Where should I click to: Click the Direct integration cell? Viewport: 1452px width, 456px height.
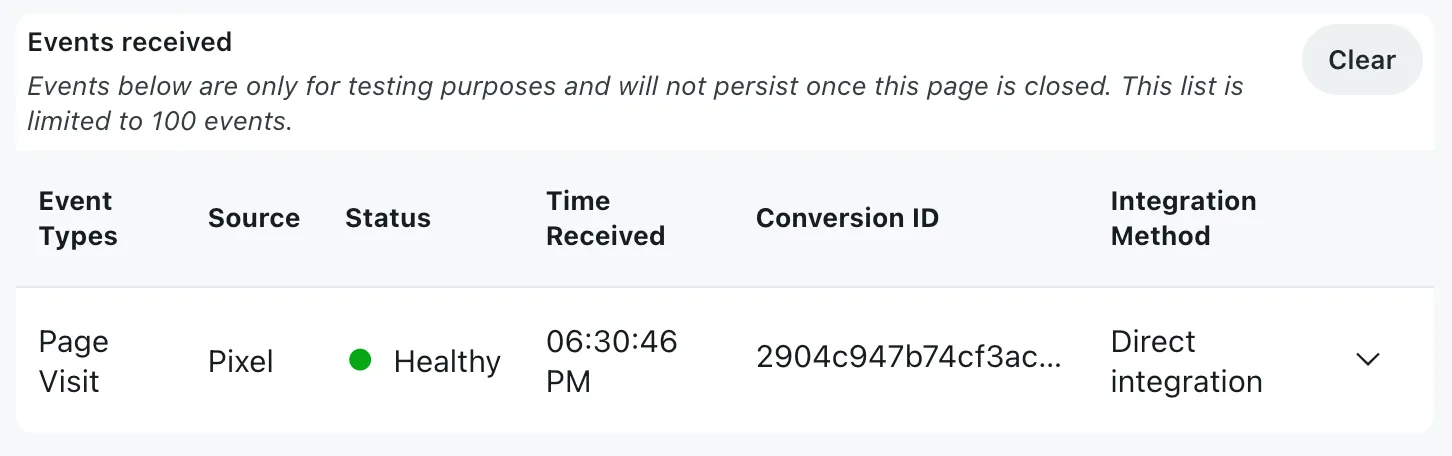click(x=1186, y=361)
